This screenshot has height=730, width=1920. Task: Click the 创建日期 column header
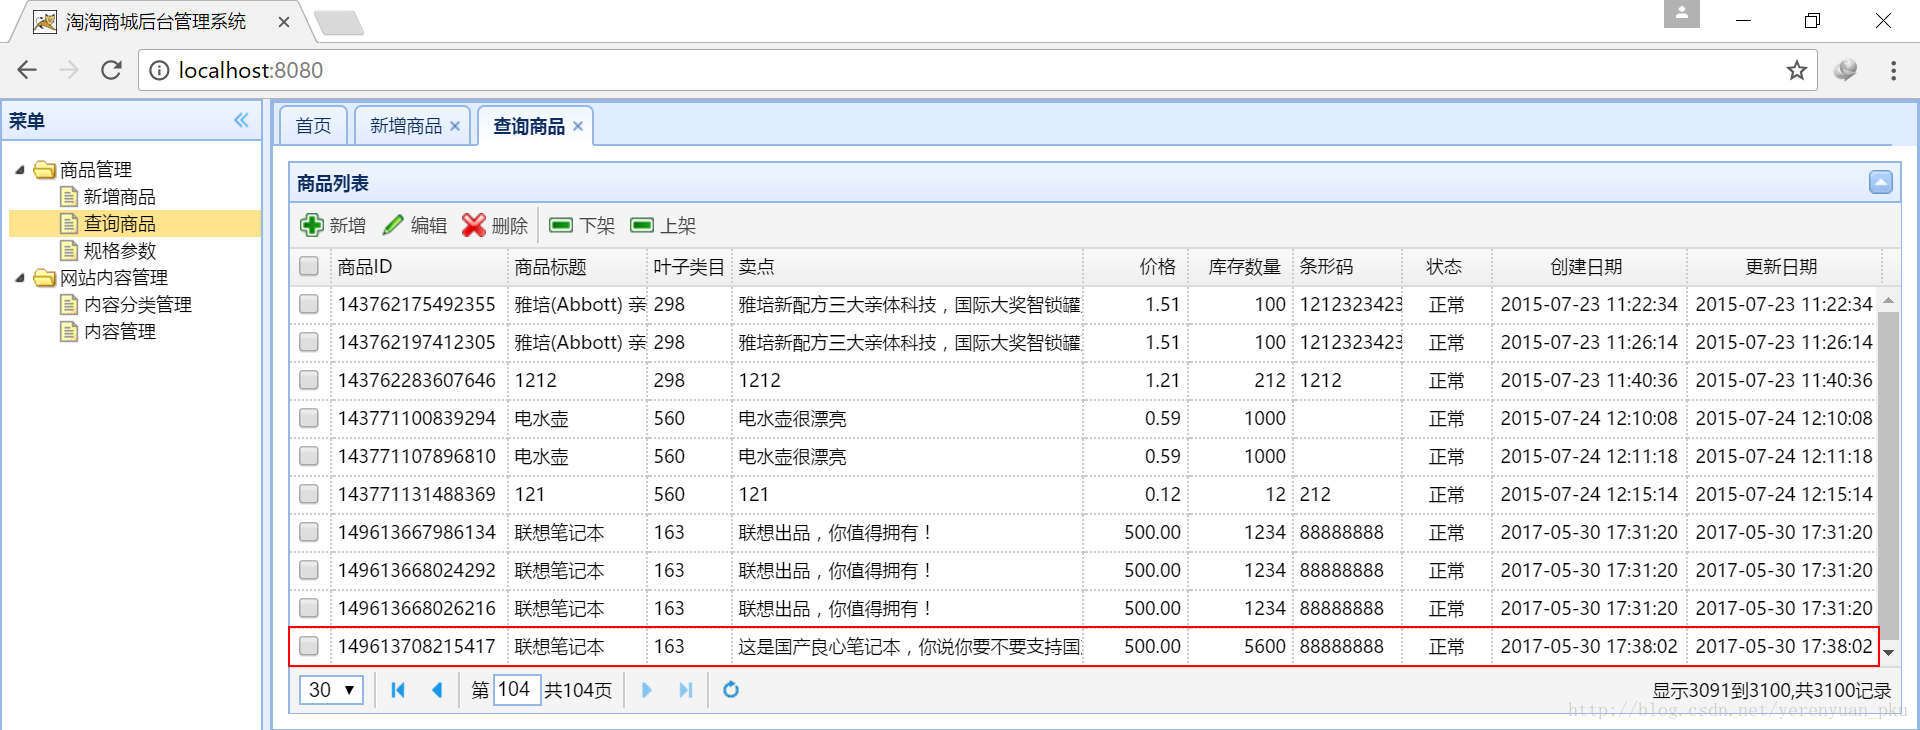click(1589, 267)
